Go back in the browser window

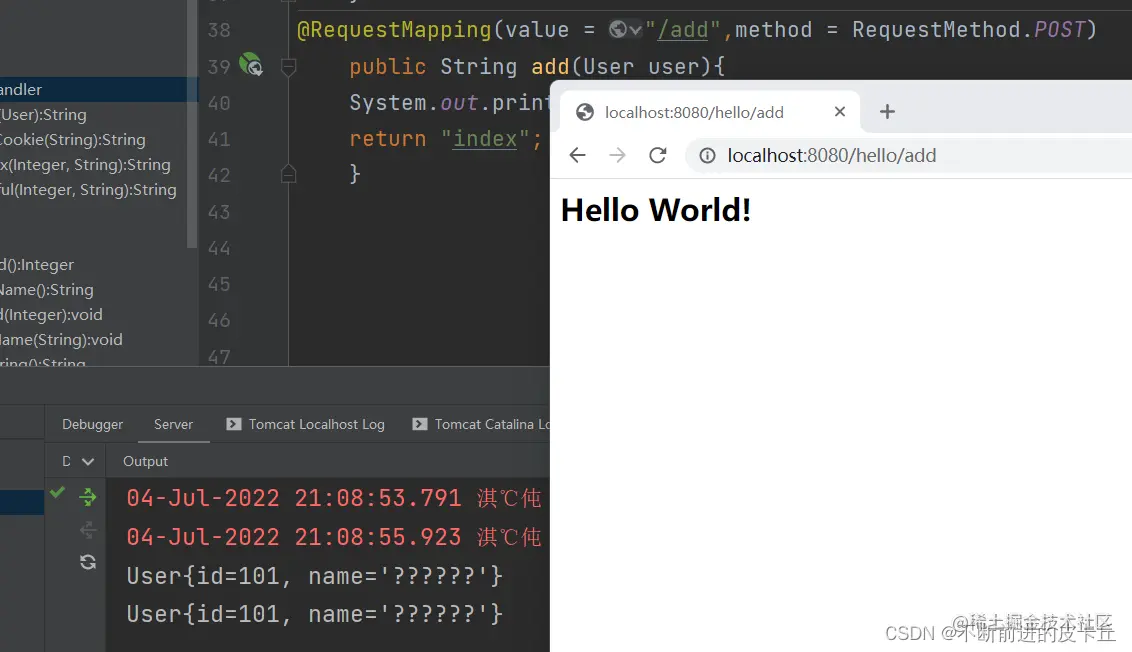pyautogui.click(x=578, y=155)
